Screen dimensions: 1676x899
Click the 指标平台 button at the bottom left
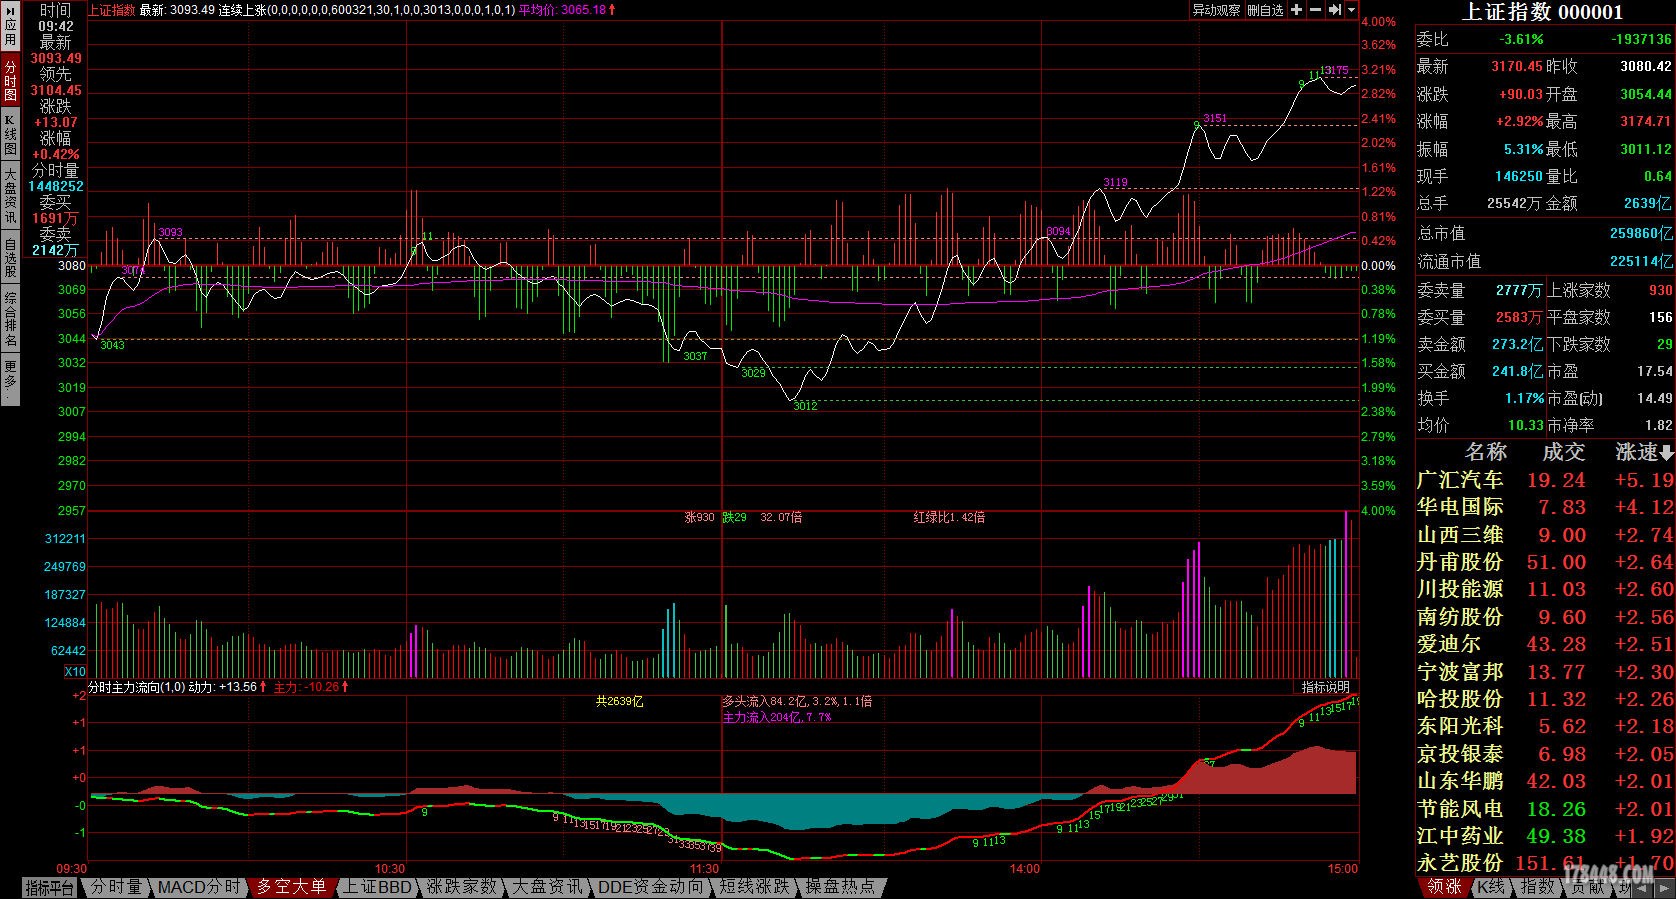point(50,887)
